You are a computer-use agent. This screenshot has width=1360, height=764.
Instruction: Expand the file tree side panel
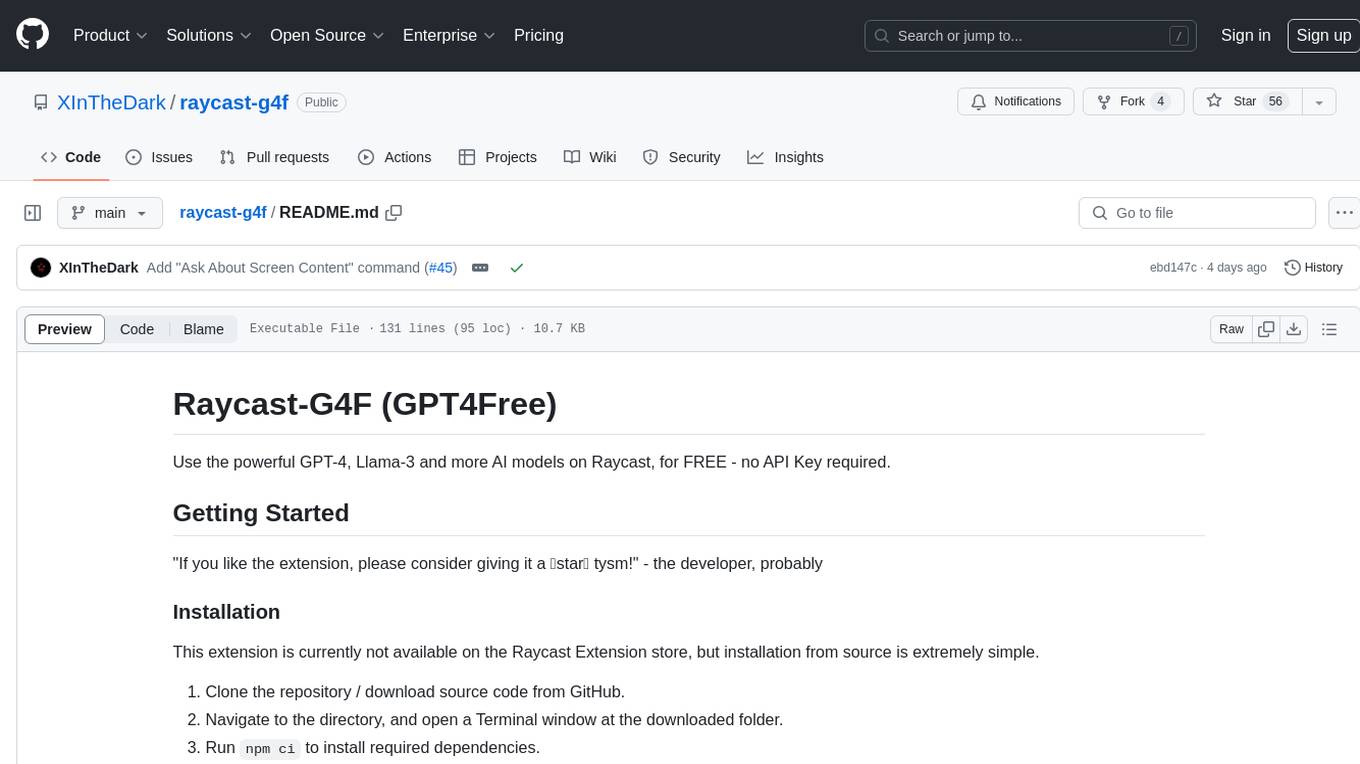pos(33,213)
